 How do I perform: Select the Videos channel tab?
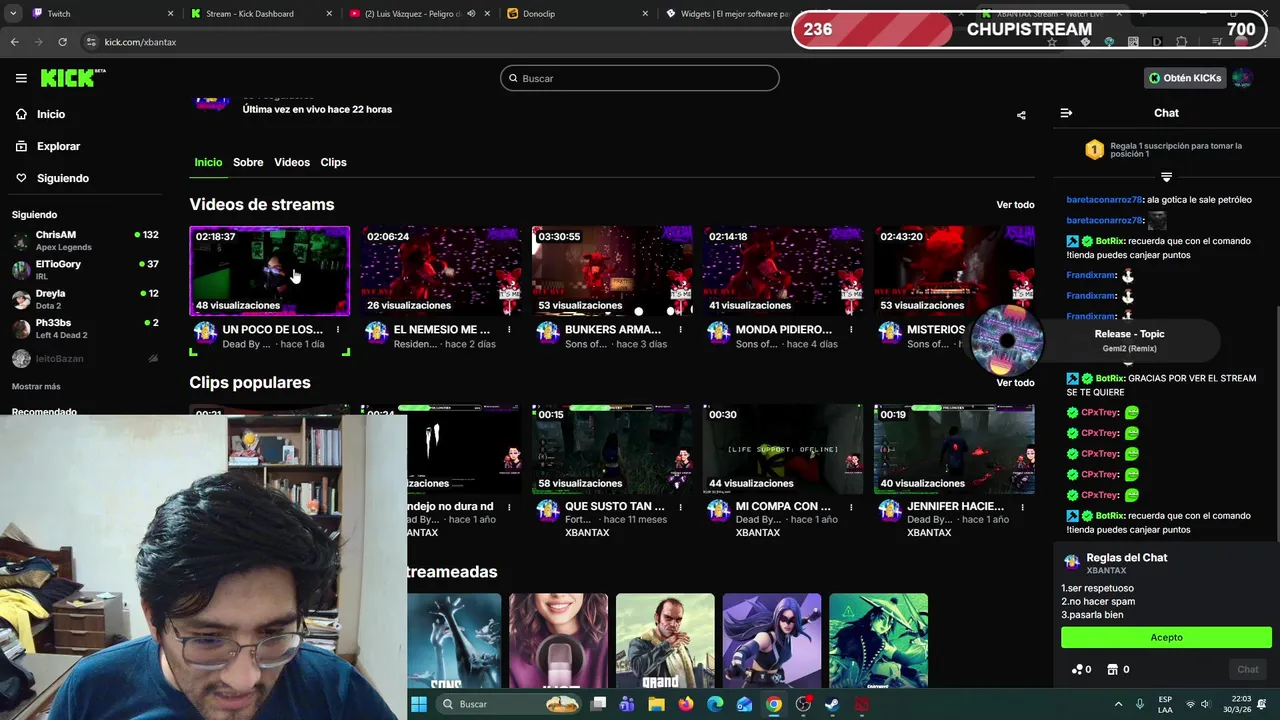click(x=292, y=162)
